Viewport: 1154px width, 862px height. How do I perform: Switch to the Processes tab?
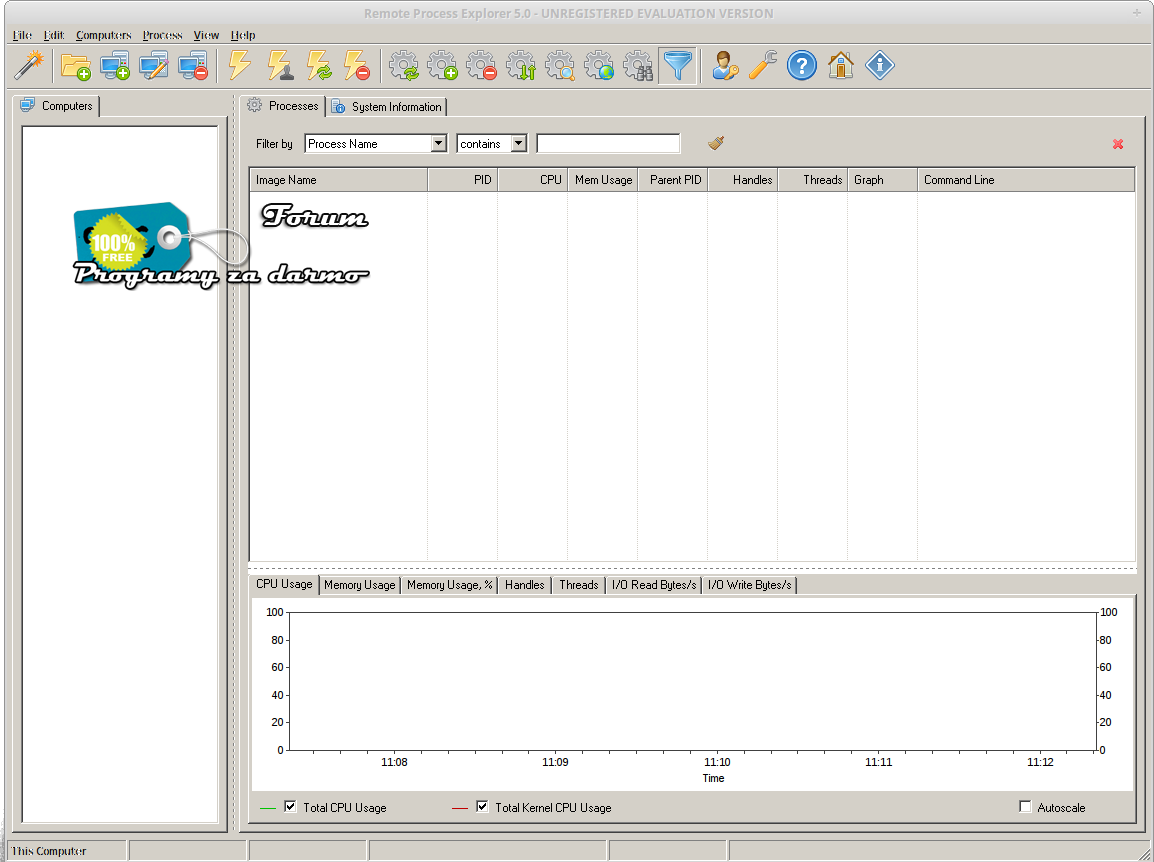coord(283,106)
